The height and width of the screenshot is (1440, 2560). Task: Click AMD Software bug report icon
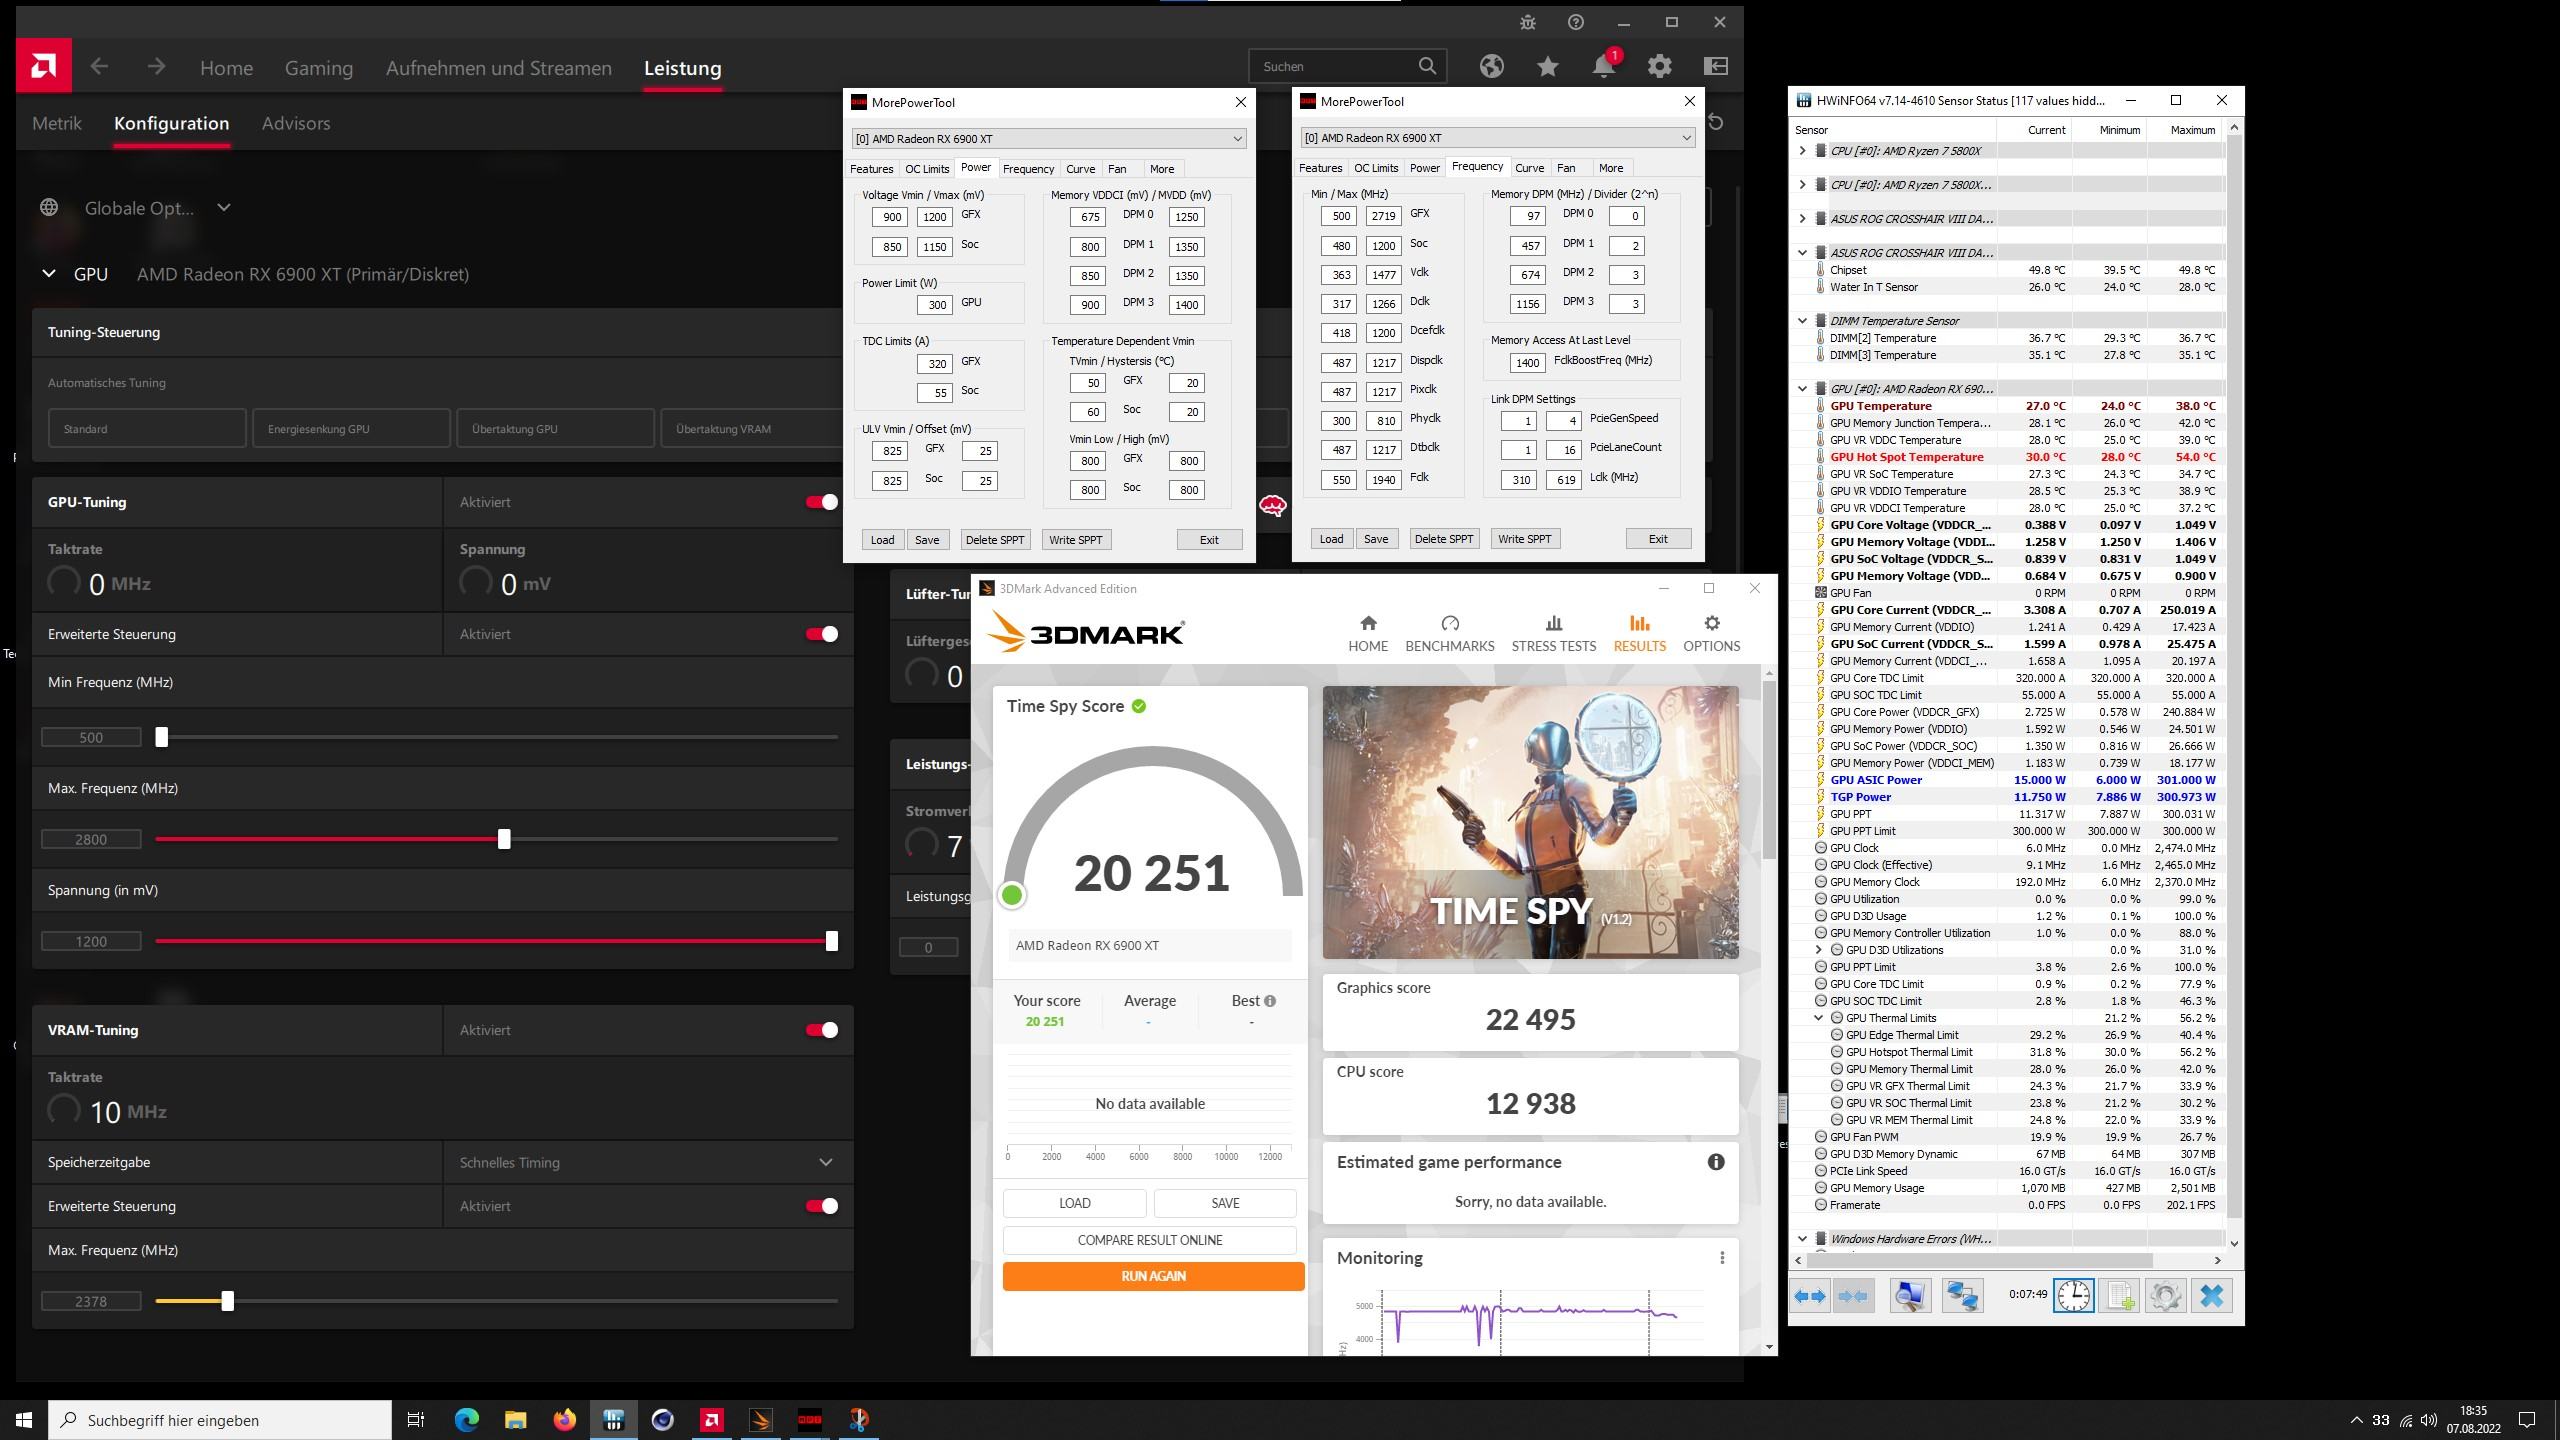pos(1528,22)
